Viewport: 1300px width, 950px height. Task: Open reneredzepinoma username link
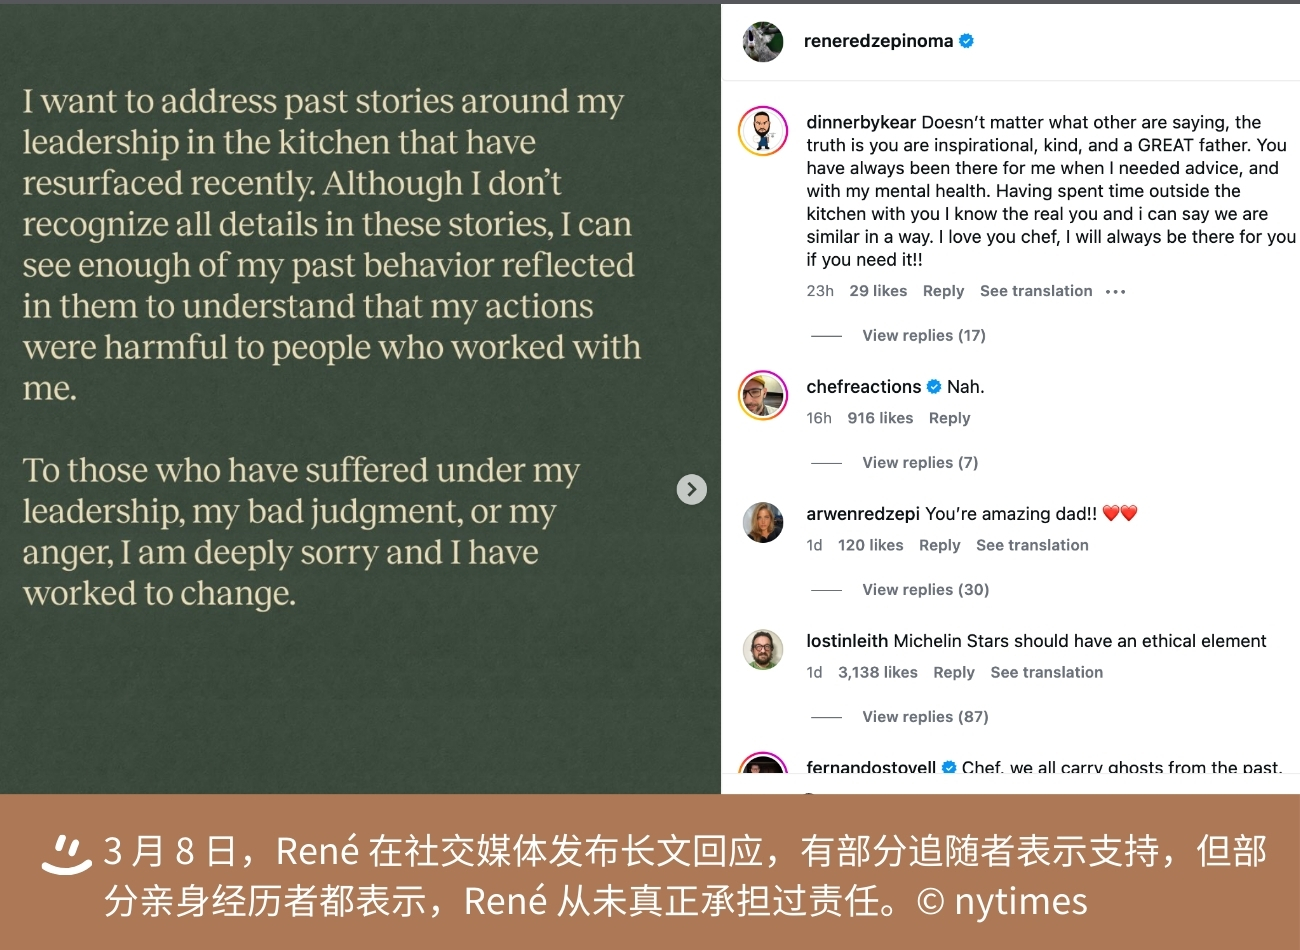(x=878, y=41)
